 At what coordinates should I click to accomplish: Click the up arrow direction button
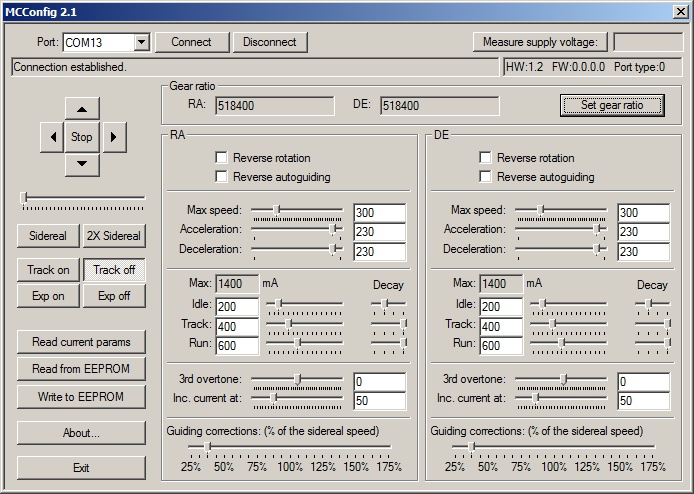82,109
